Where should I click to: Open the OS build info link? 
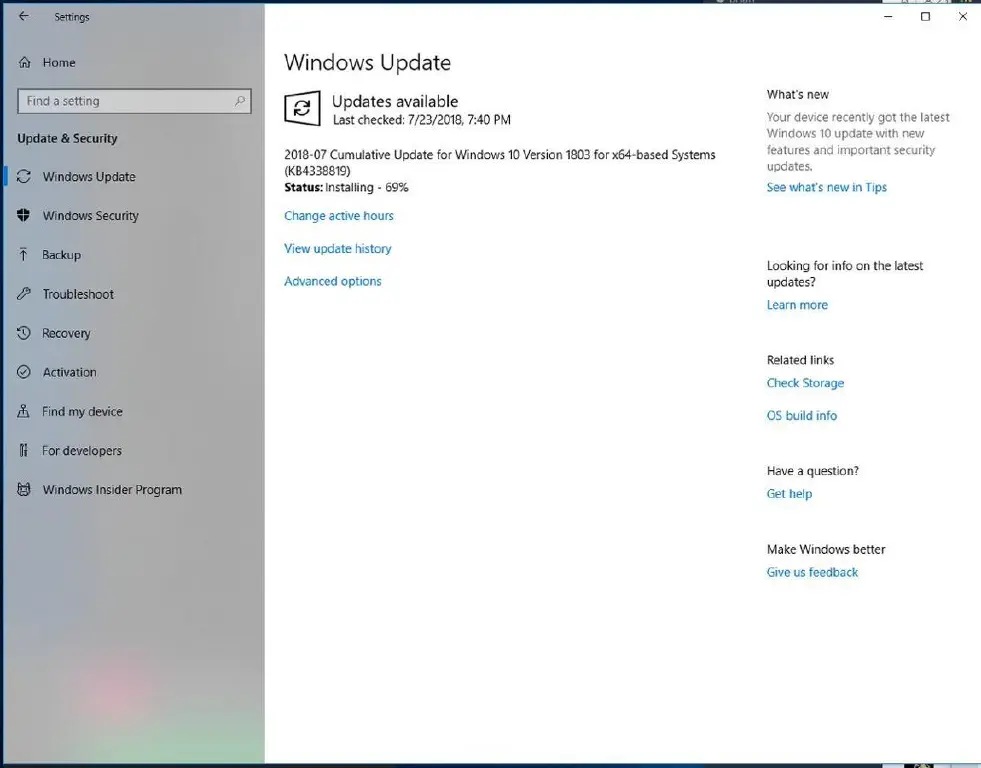click(801, 415)
